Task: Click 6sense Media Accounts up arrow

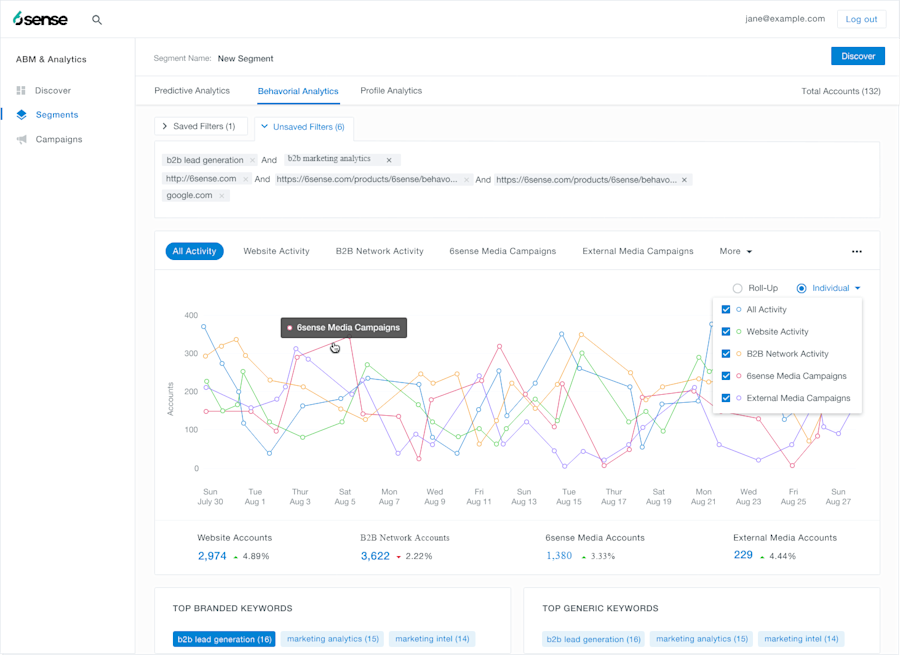Action: [x=584, y=557]
